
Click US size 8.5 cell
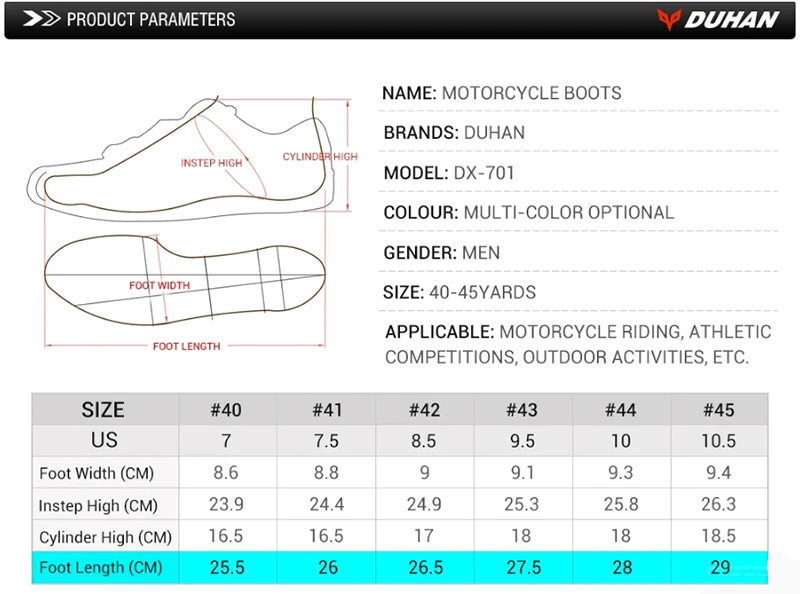tap(424, 441)
